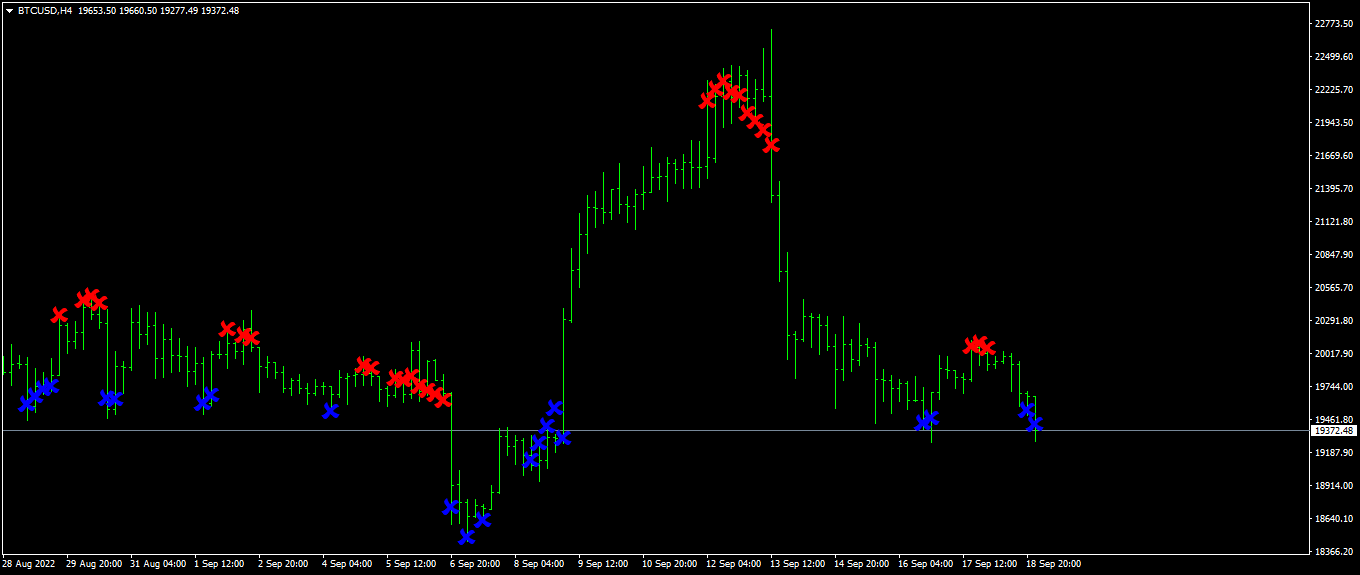
Task: Click the 31 Aug 04:00 time axis label
Action: (158, 563)
